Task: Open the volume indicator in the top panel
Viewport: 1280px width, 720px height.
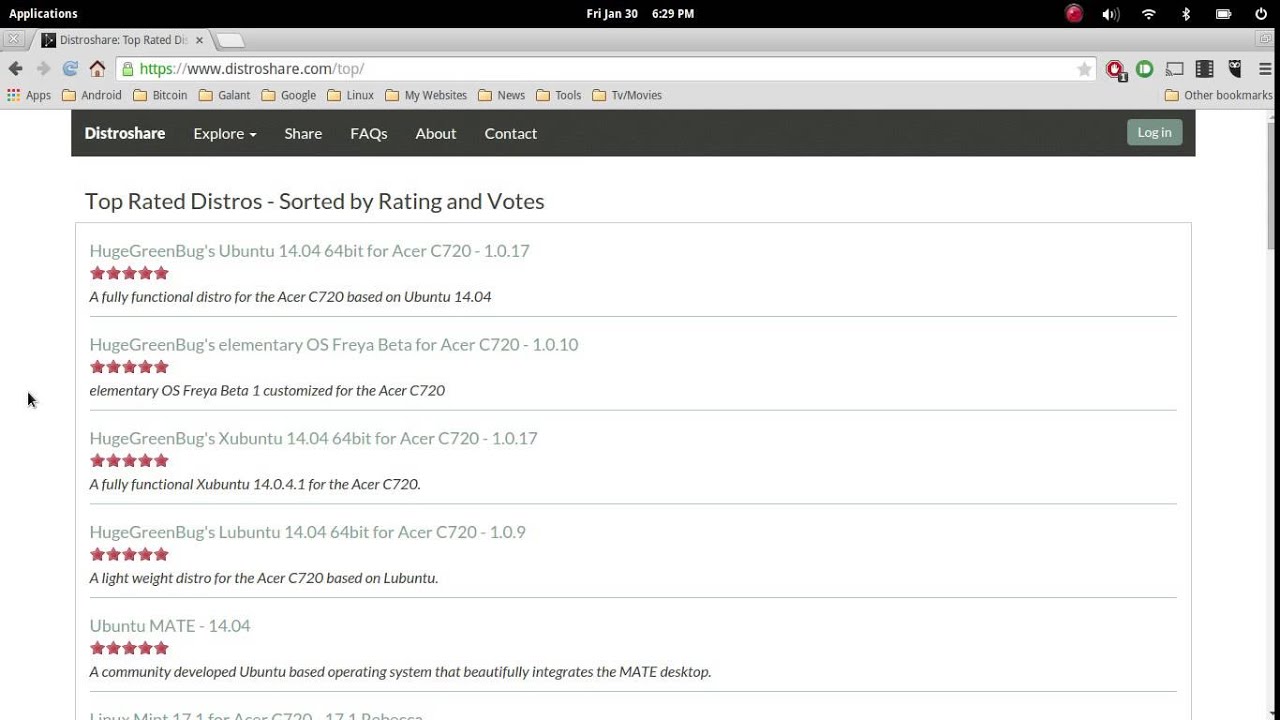Action: click(1110, 14)
